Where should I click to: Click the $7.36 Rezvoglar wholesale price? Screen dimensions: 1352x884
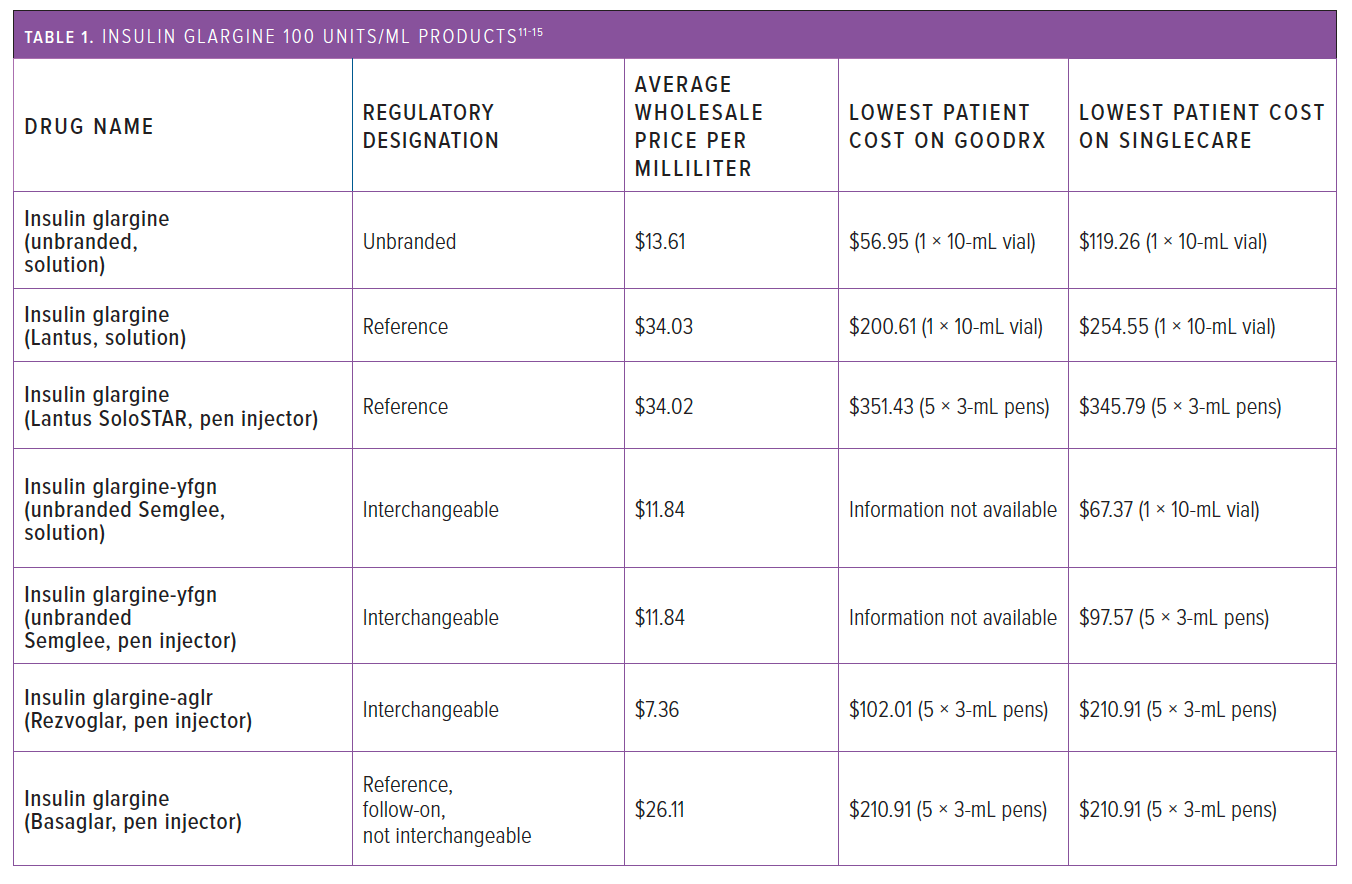pyautogui.click(x=657, y=710)
